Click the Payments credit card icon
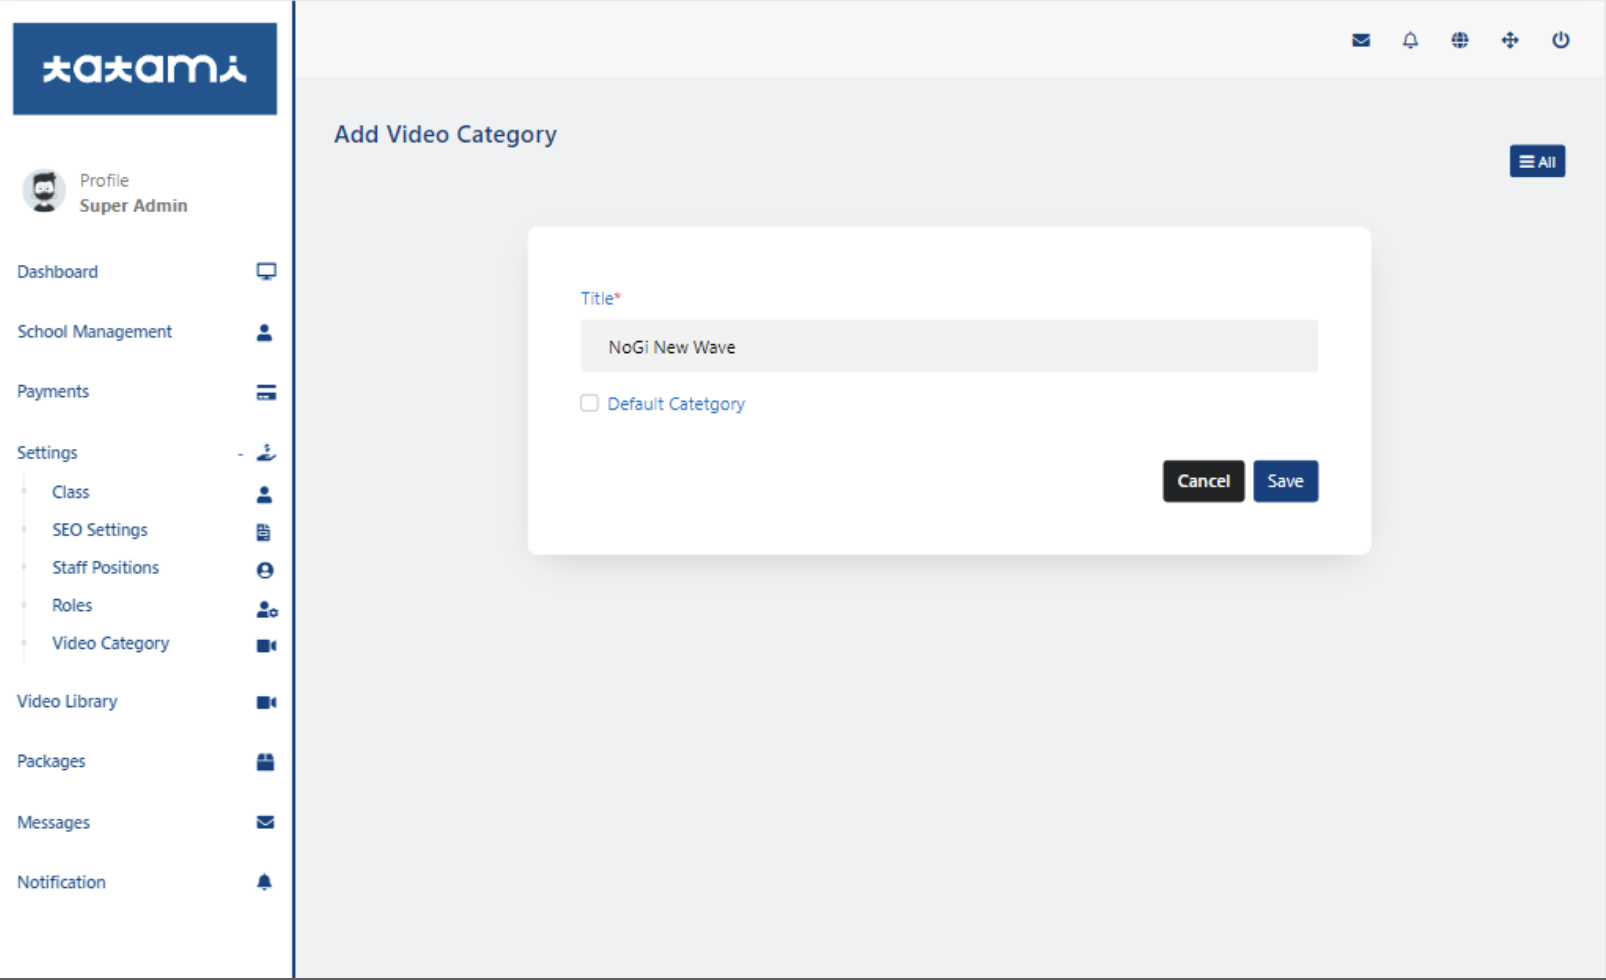The image size is (1606, 980). click(x=266, y=392)
